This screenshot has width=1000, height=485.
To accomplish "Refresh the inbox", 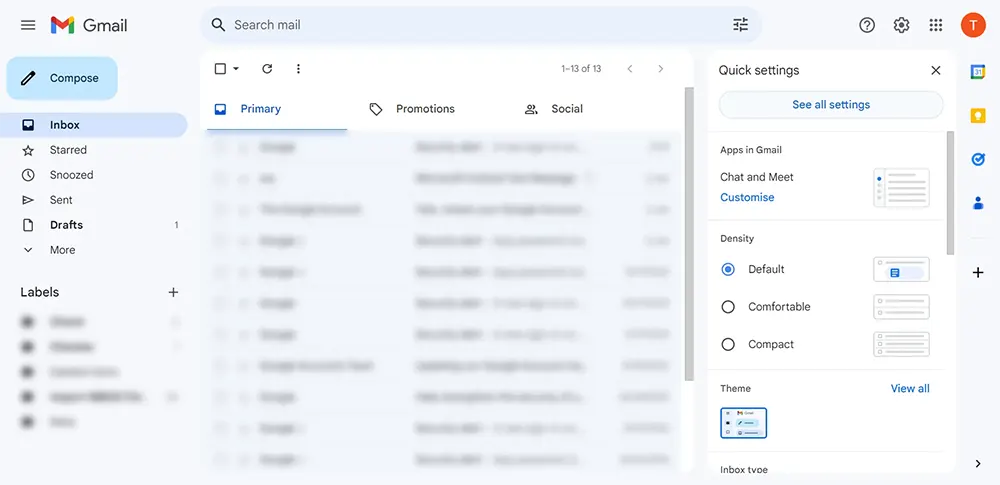I will [267, 68].
